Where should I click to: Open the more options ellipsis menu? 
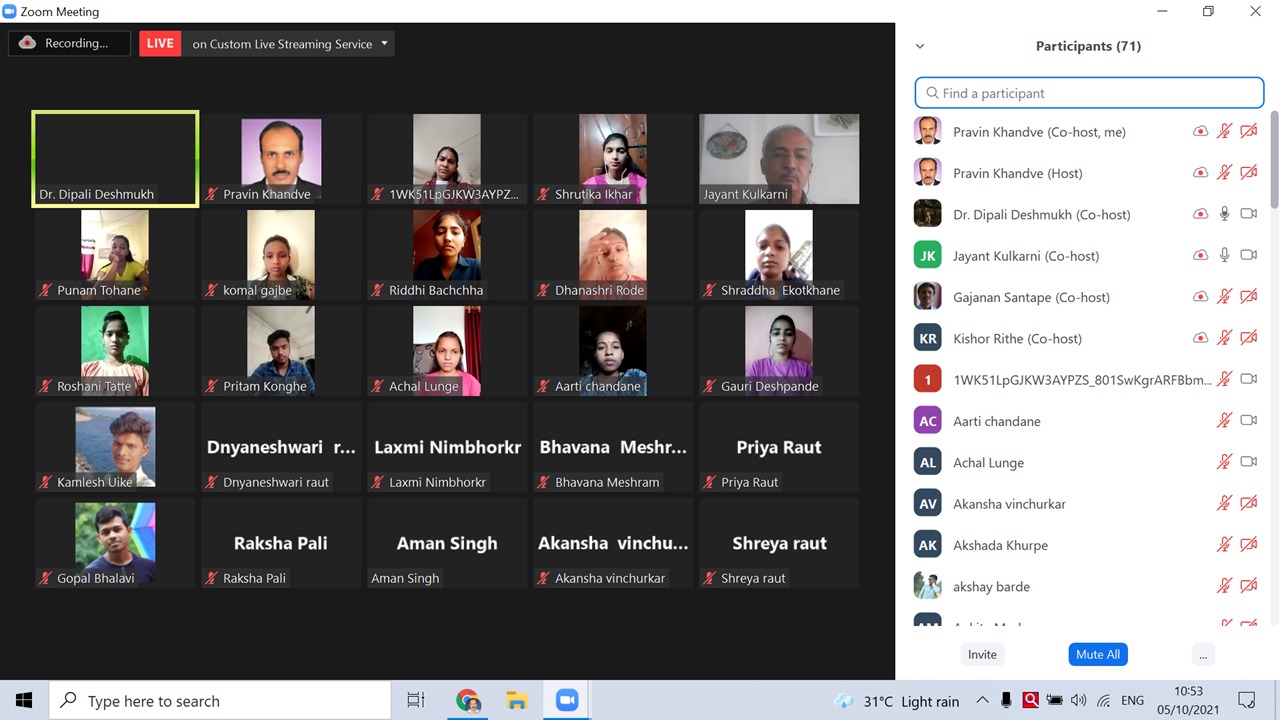1203,654
